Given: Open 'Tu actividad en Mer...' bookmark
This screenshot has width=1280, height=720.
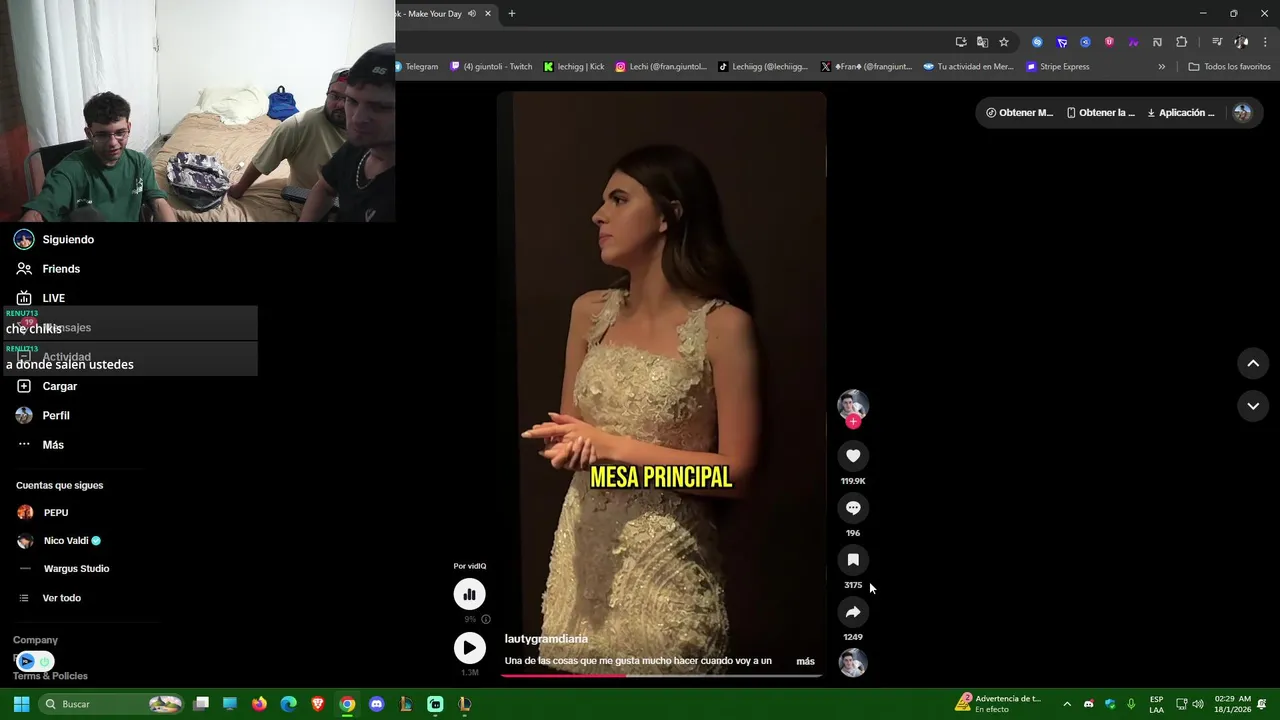Looking at the screenshot, I should point(968,67).
